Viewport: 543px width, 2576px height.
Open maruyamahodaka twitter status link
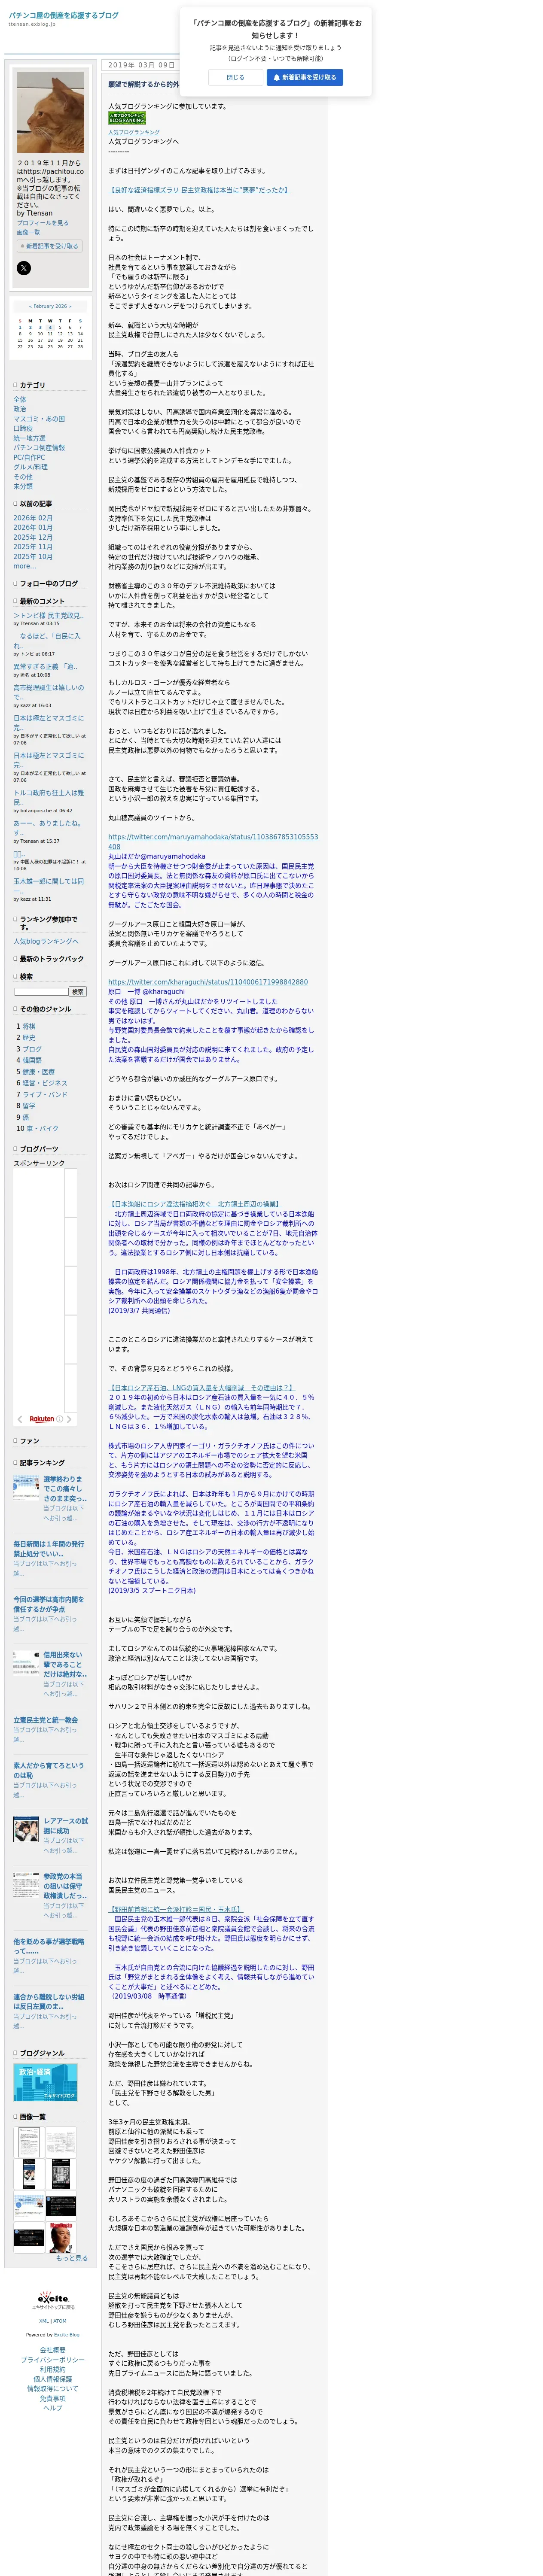click(213, 842)
